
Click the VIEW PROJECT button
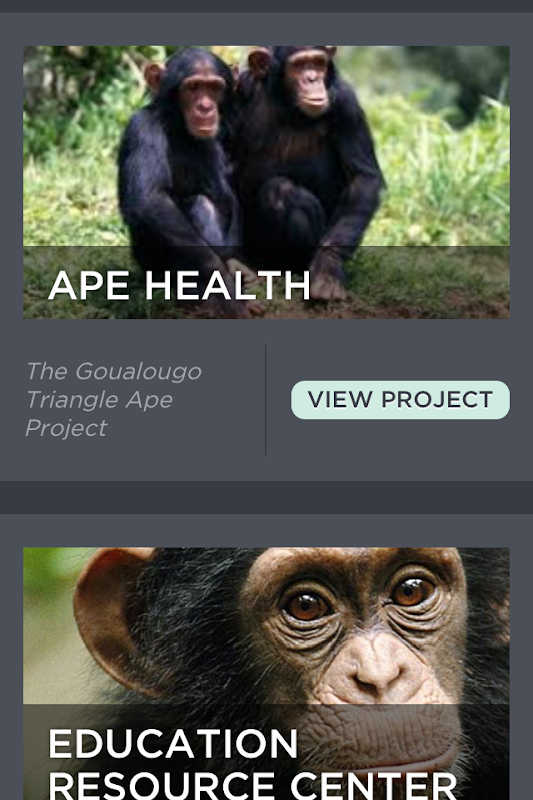(400, 399)
